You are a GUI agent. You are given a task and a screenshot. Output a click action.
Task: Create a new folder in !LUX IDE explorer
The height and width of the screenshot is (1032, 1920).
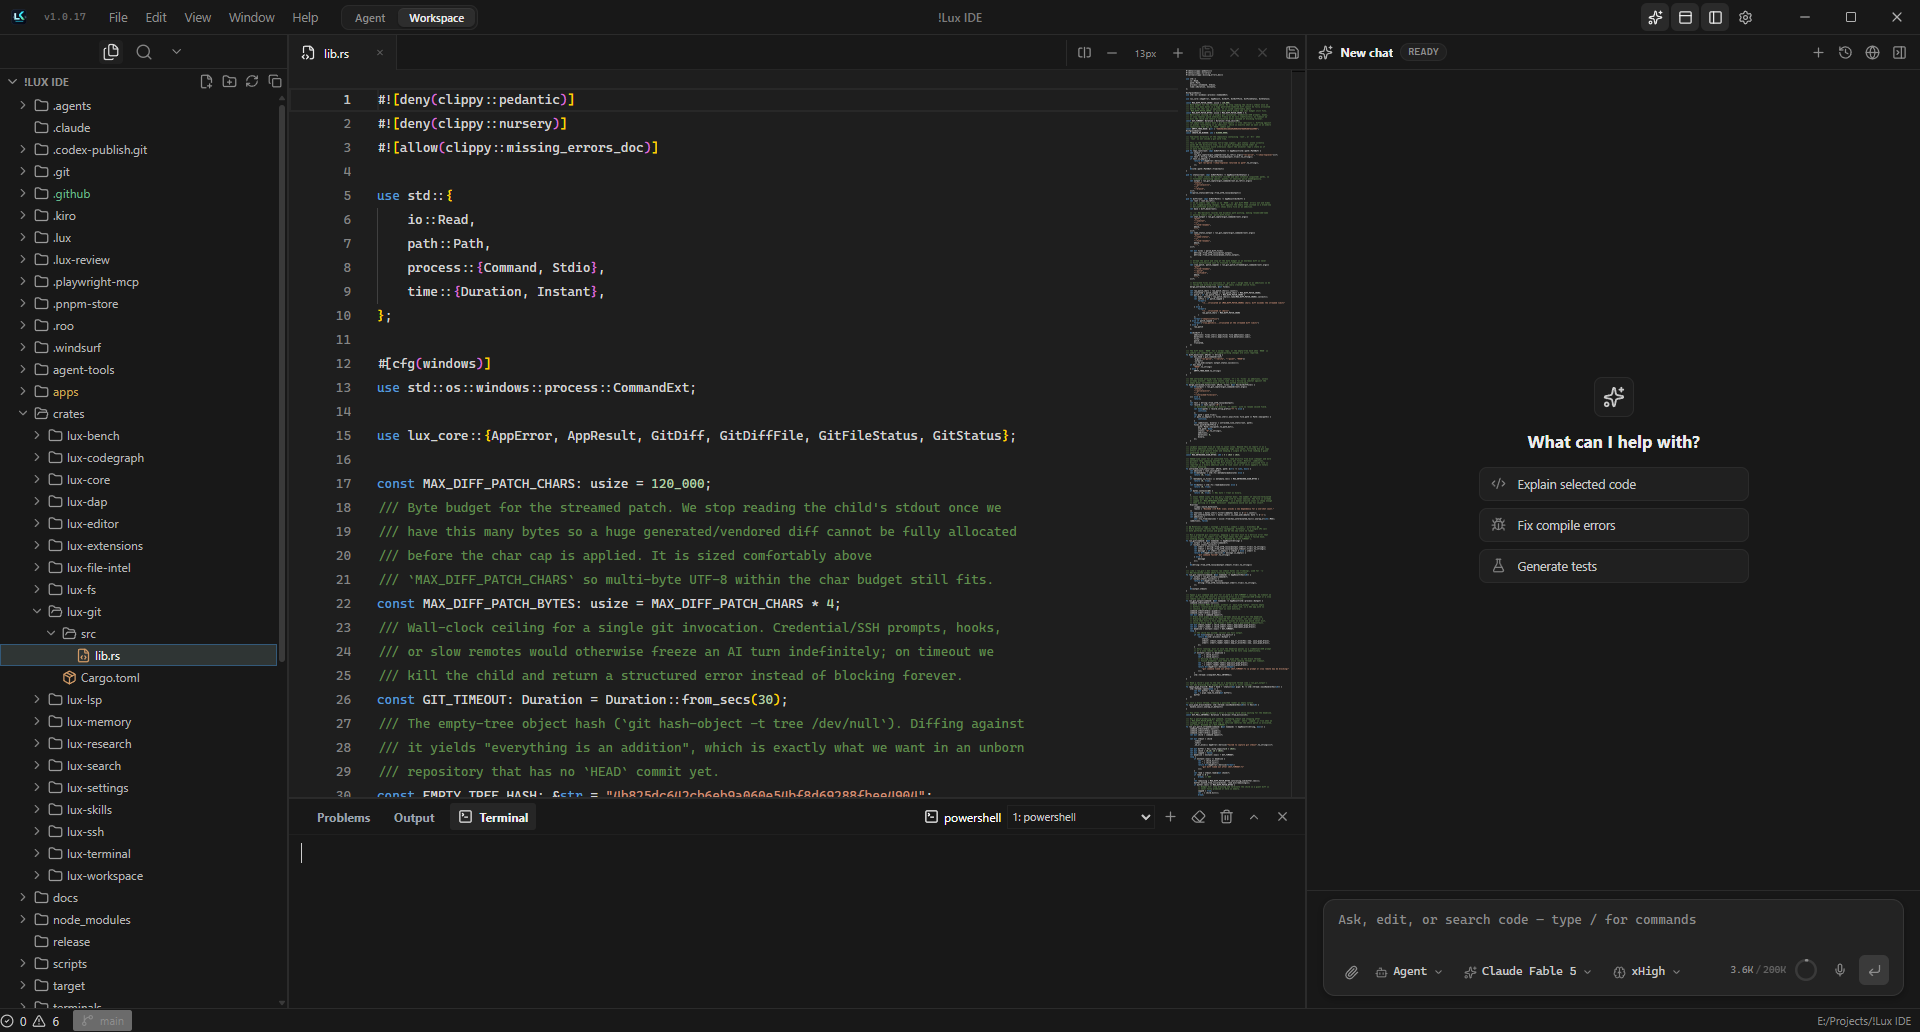pos(229,82)
